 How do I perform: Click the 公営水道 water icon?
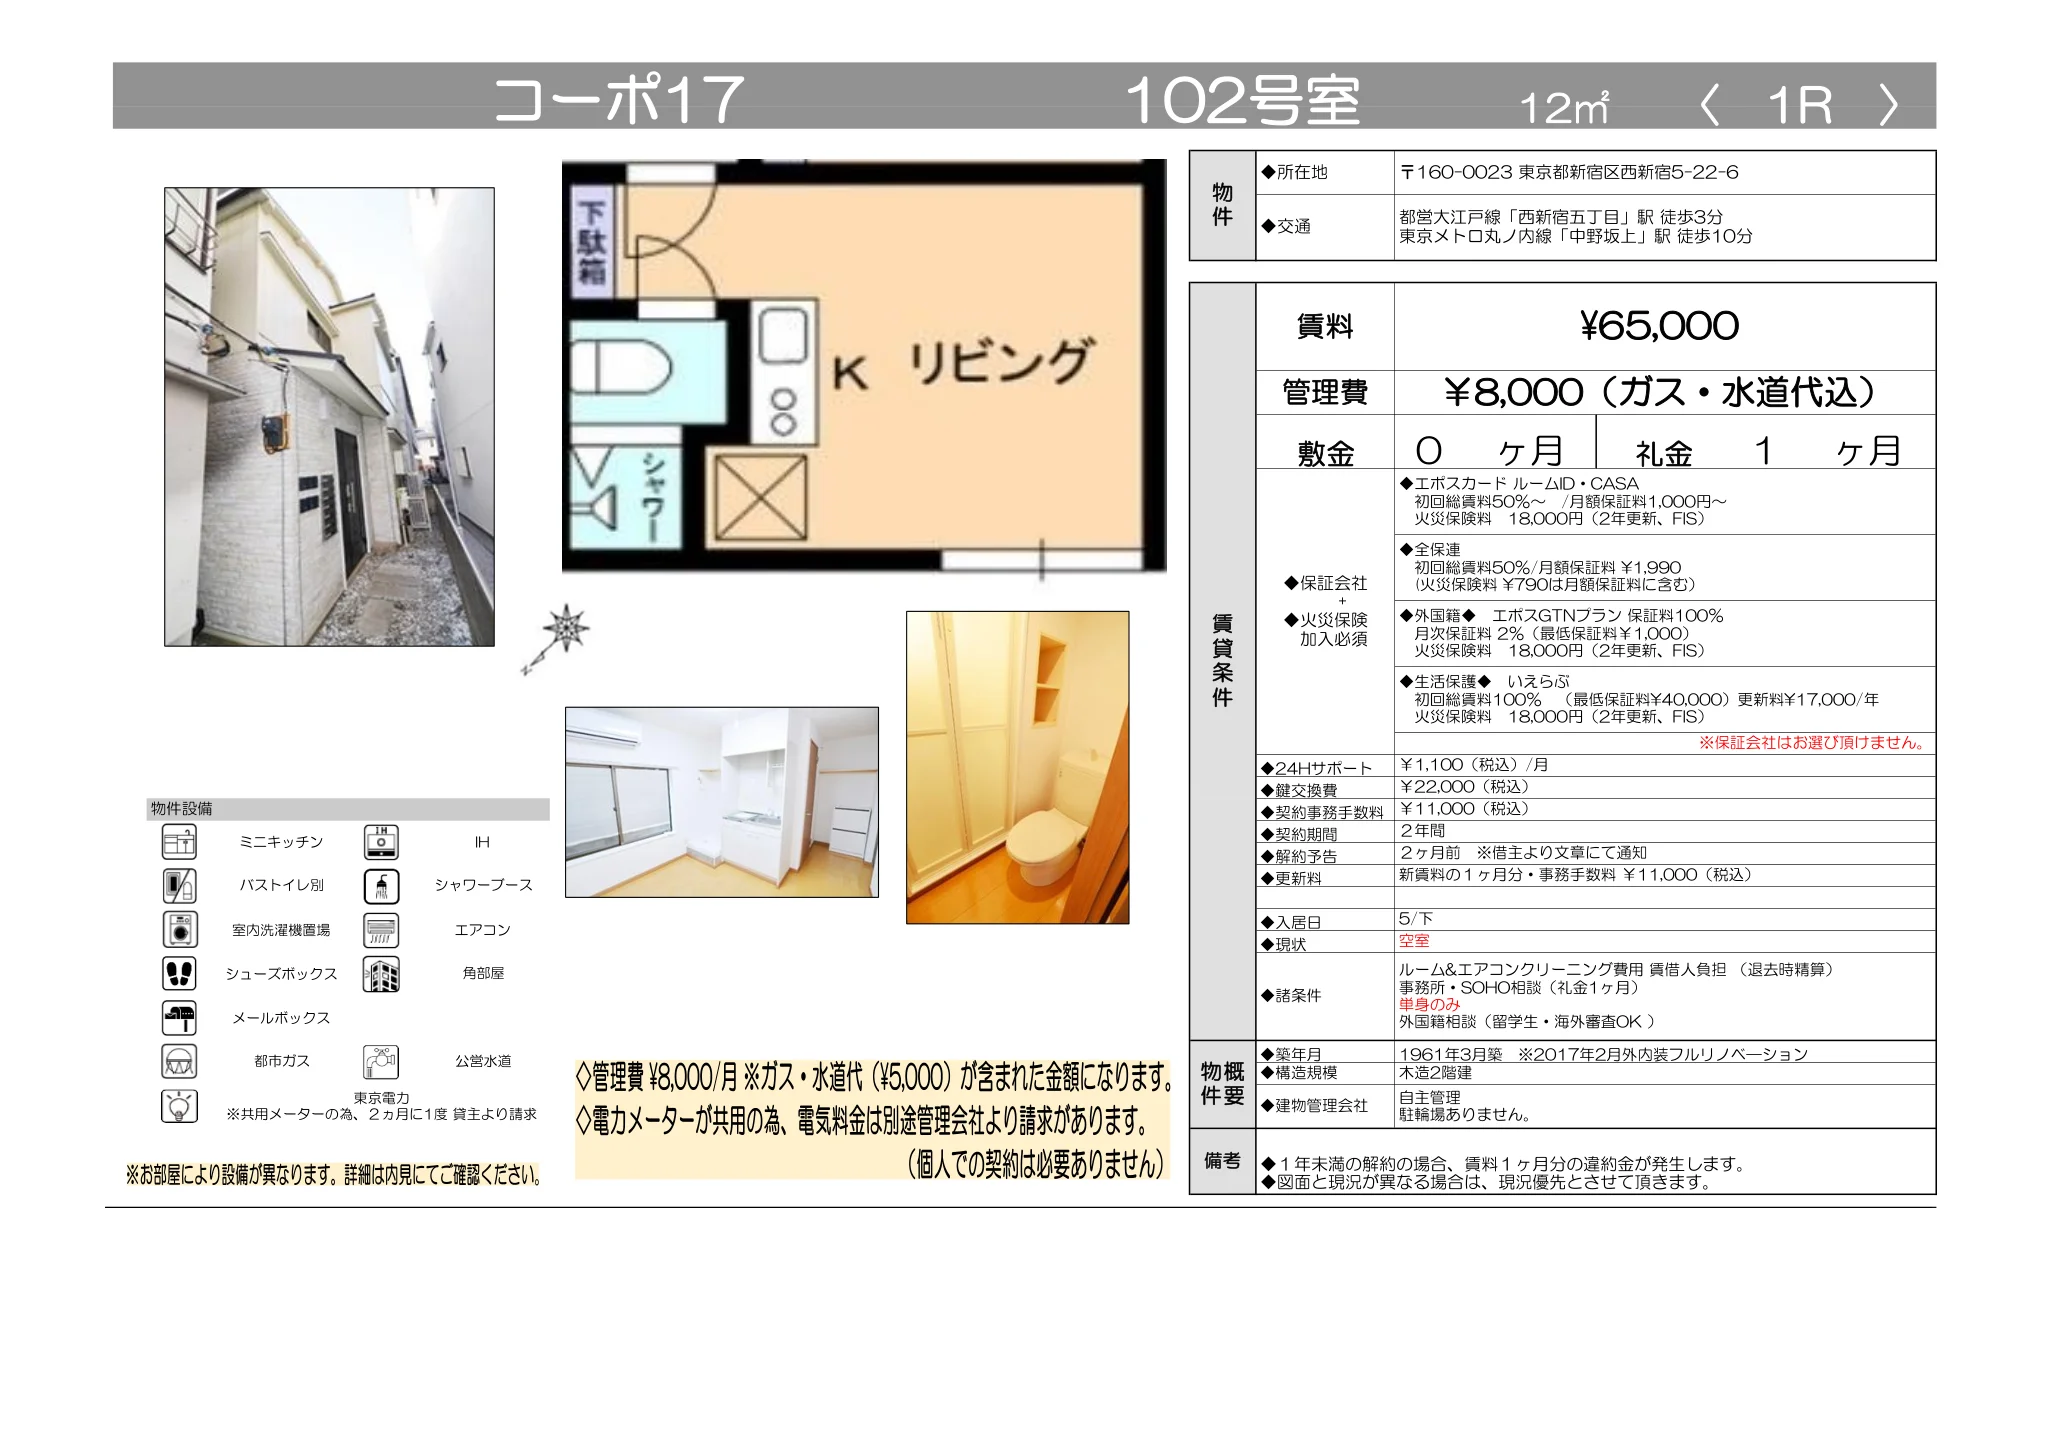click(383, 1061)
